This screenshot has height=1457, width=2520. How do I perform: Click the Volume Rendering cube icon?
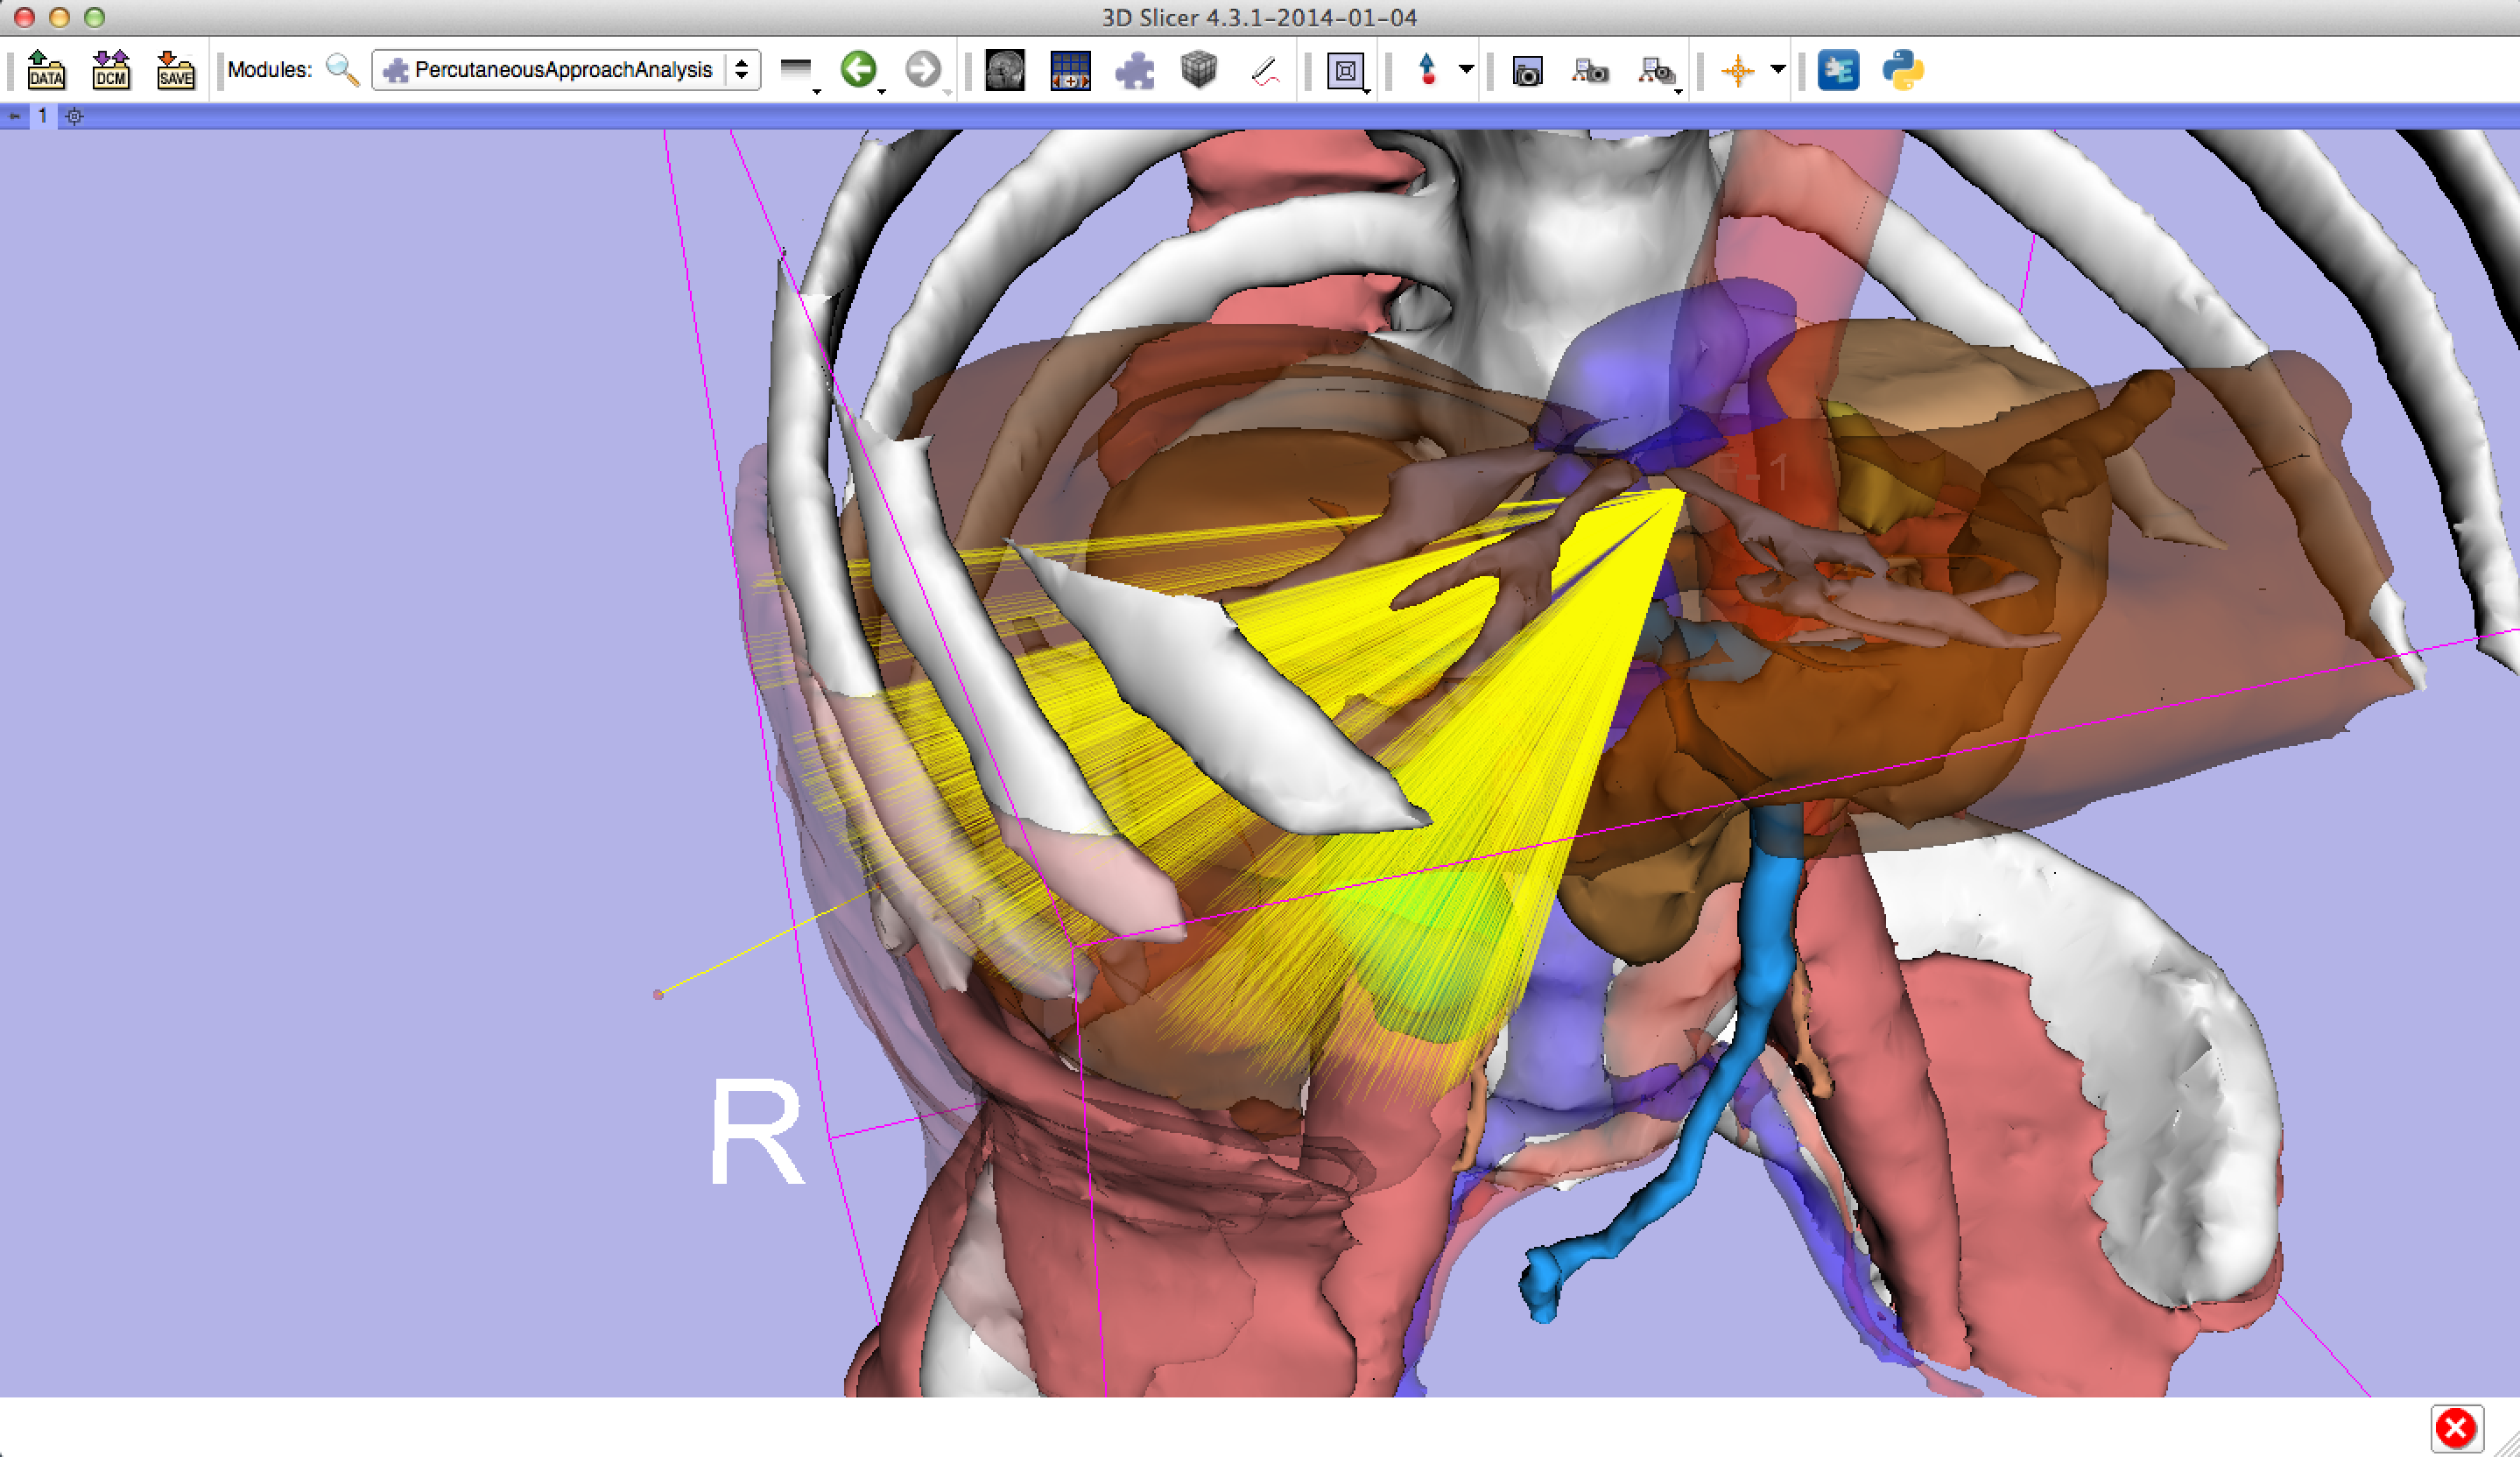(x=1198, y=70)
